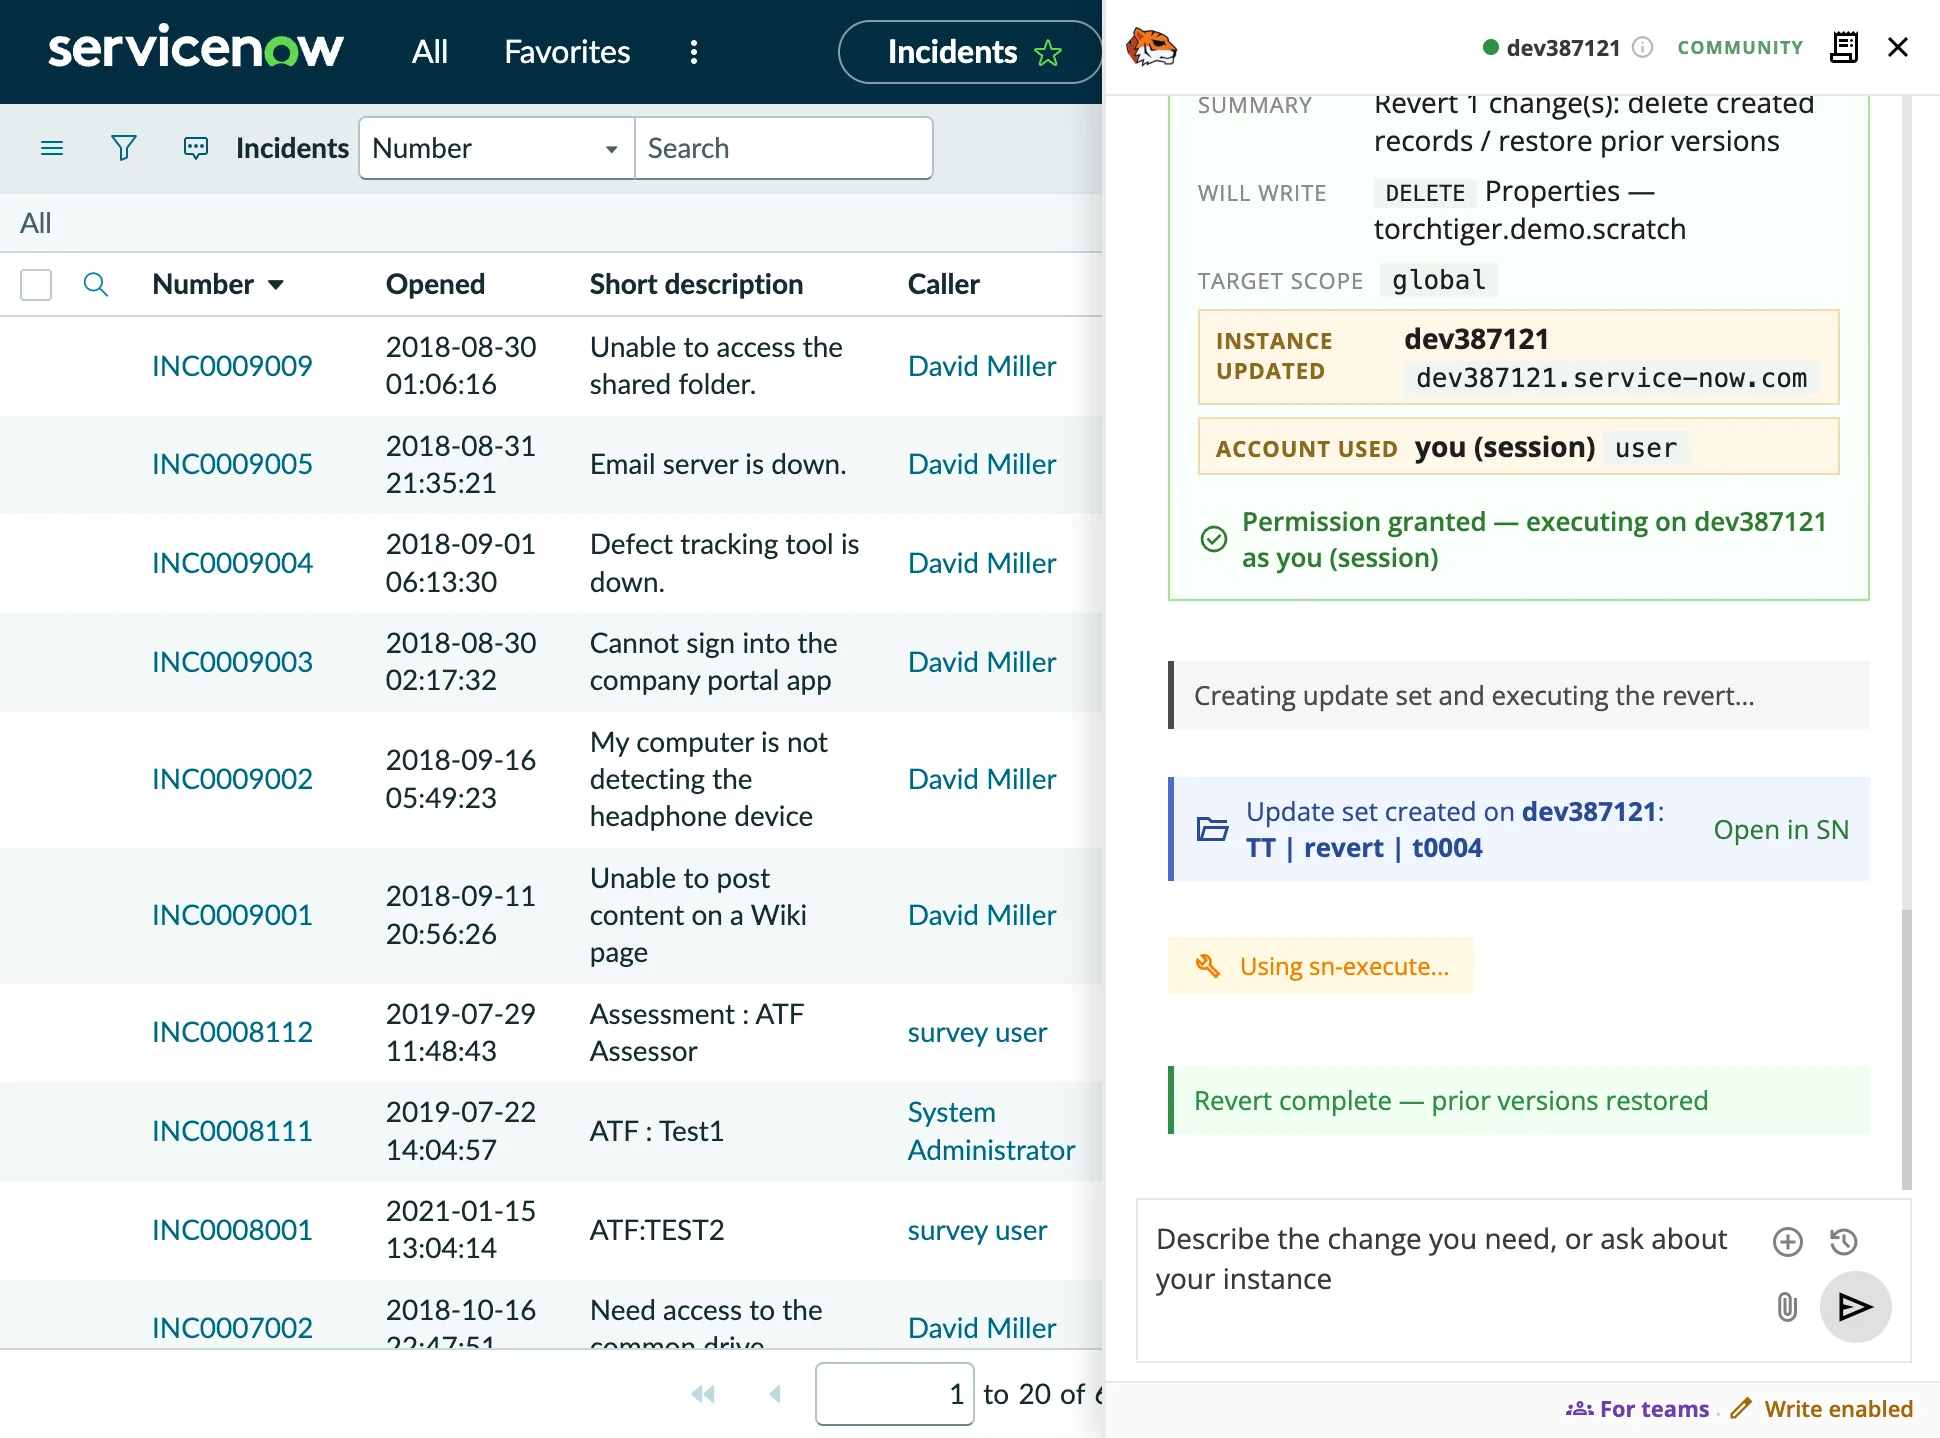Open the three-dot more menu in header

tap(694, 52)
